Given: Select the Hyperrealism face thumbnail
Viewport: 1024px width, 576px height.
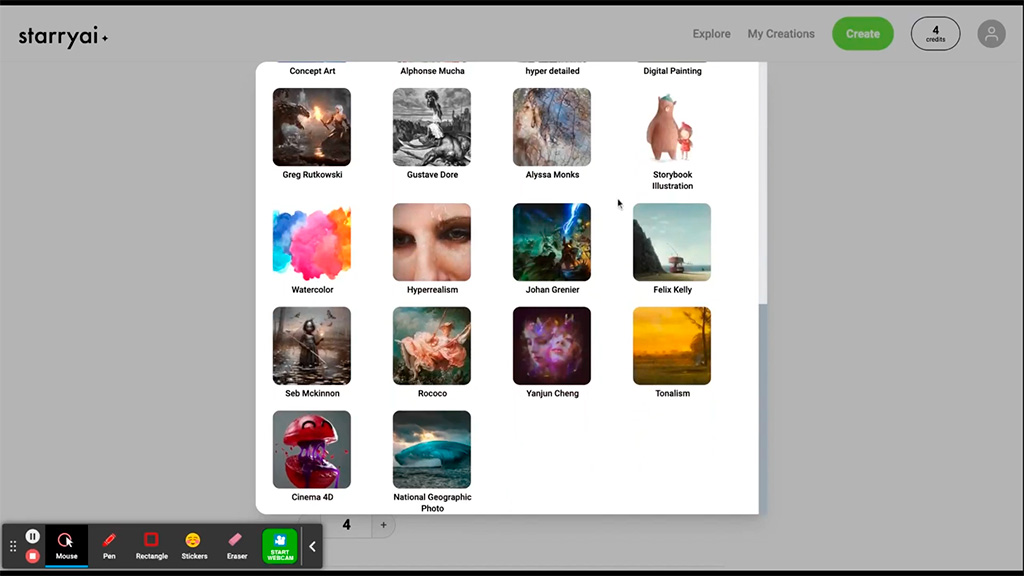Looking at the screenshot, I should (x=432, y=242).
